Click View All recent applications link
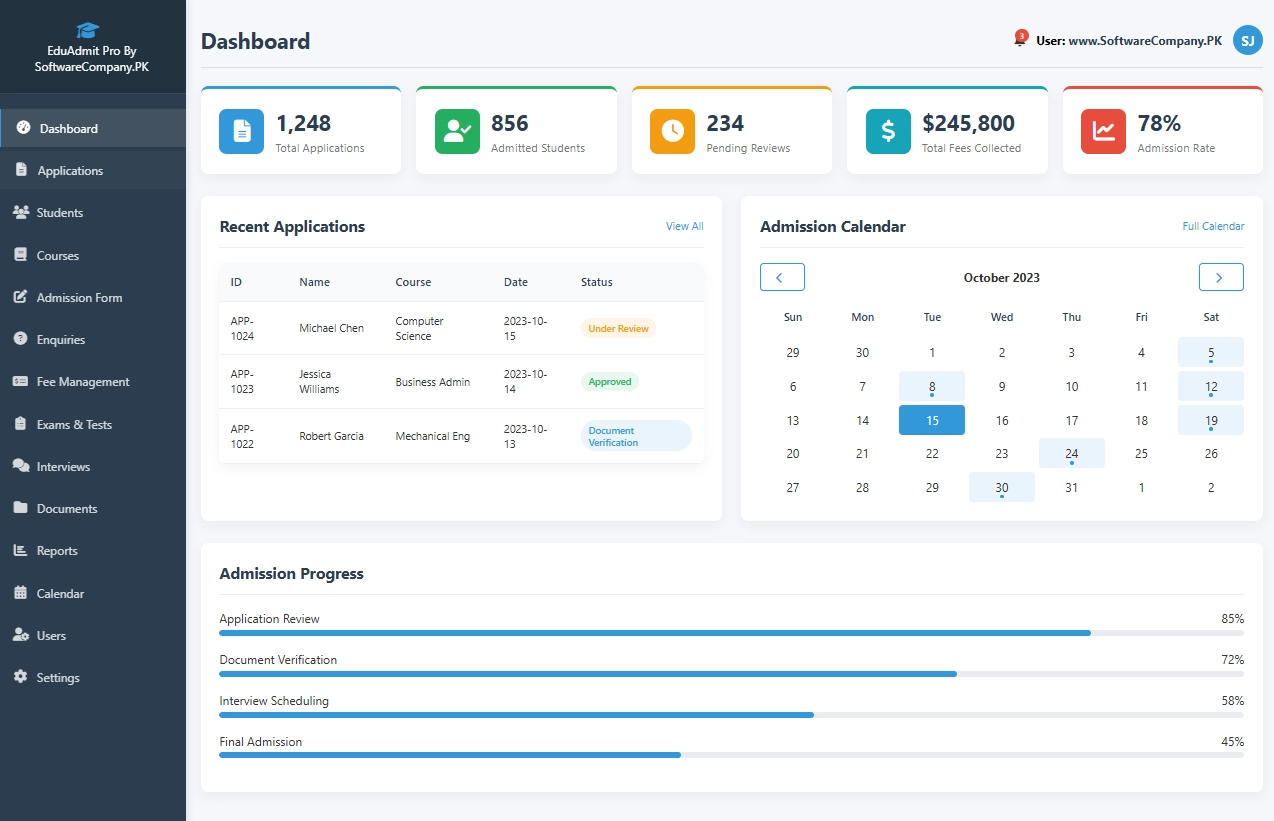The image size is (1274, 821). point(684,227)
